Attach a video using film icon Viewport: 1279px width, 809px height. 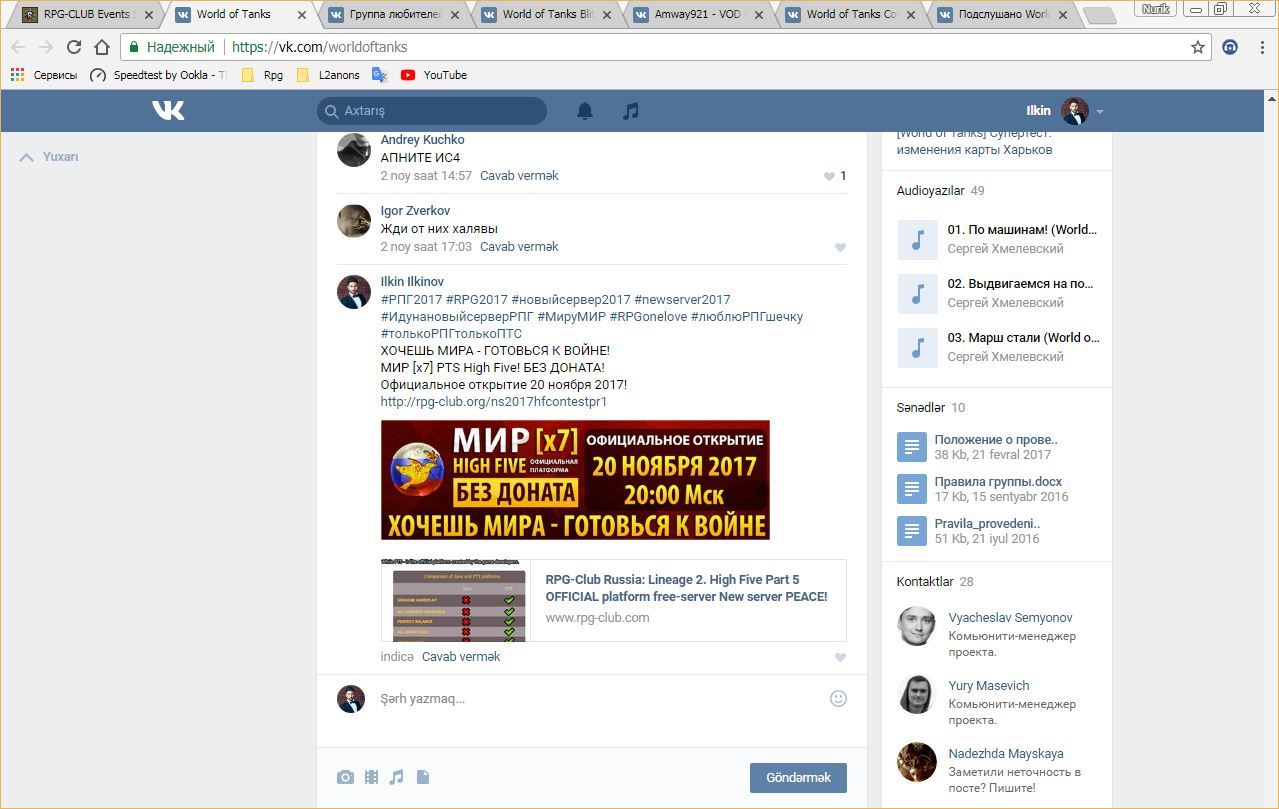(371, 777)
